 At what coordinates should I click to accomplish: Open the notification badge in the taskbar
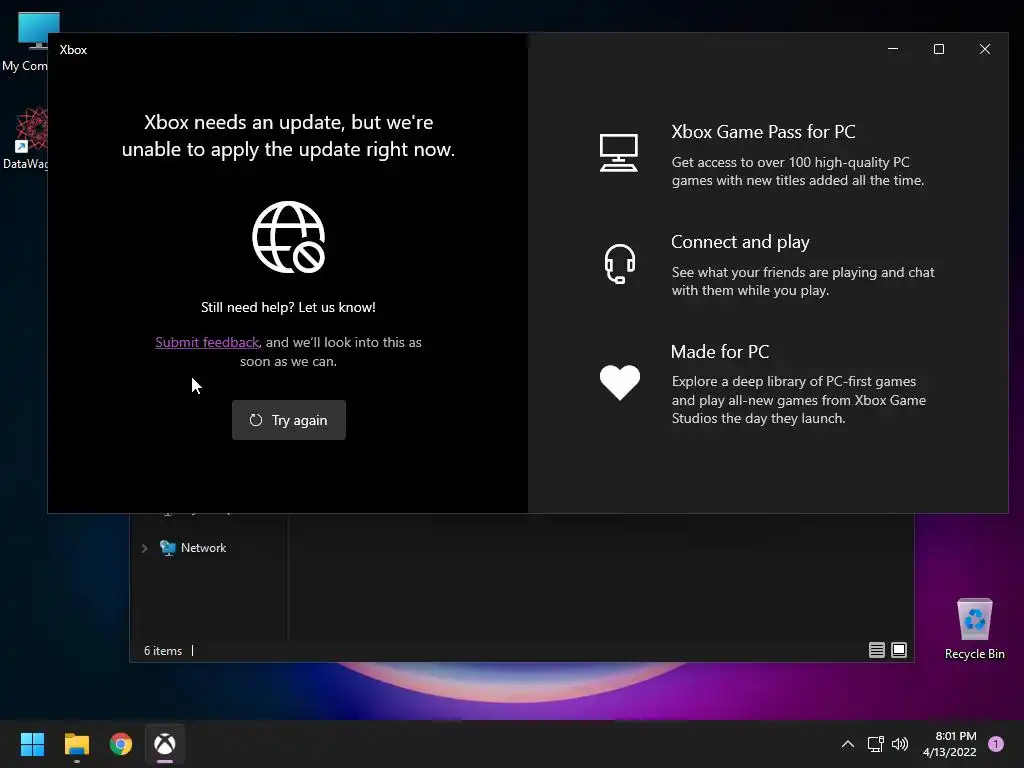point(995,744)
